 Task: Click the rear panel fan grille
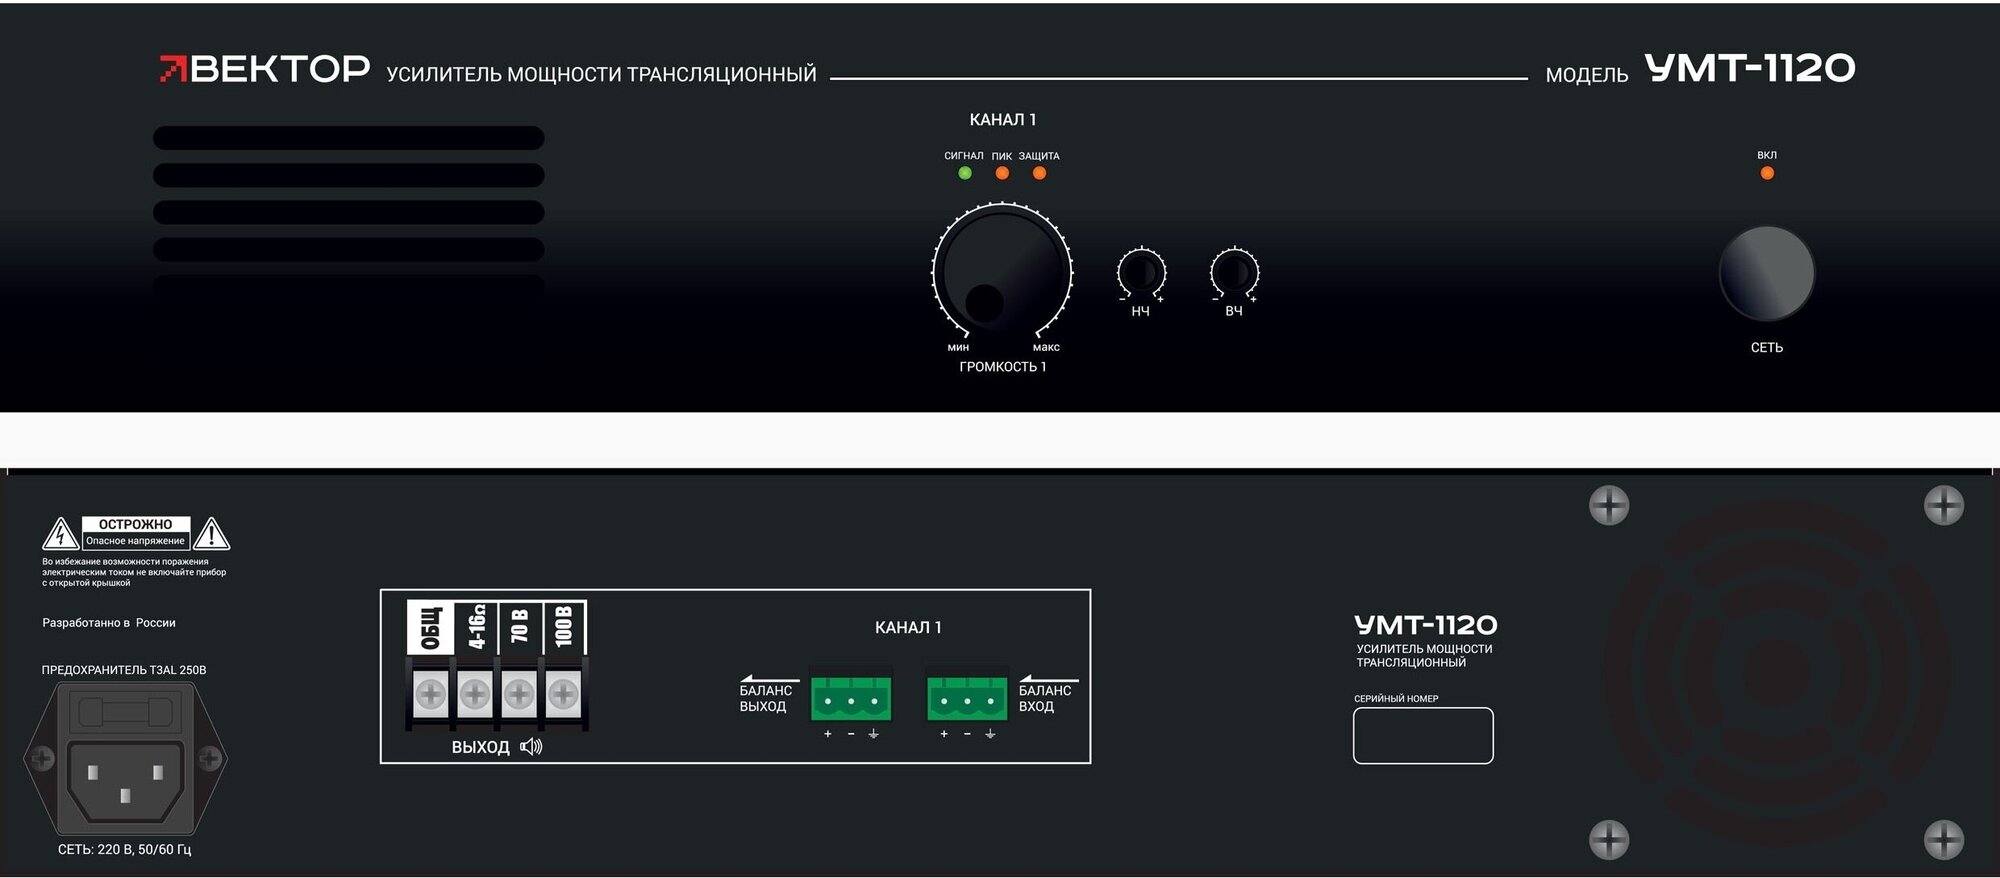click(1777, 672)
